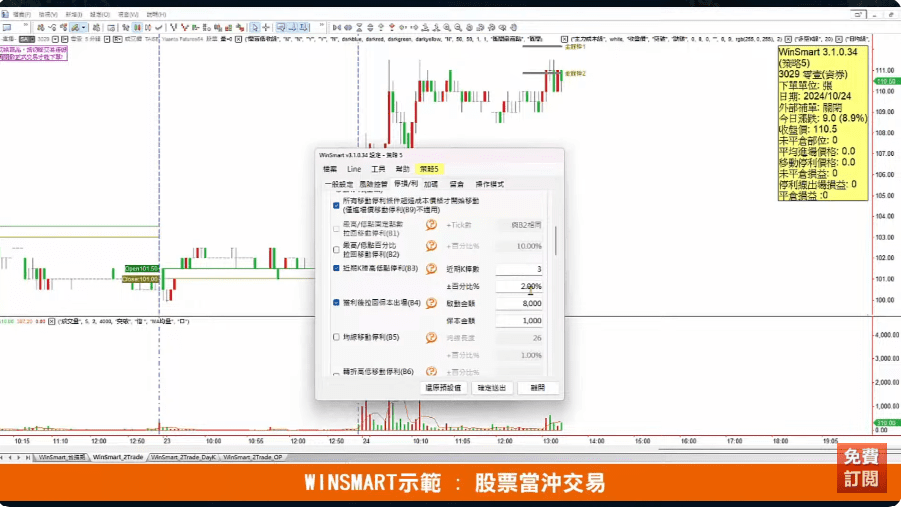901x507 pixels.
Task: Click the leave button in dialog
Action: coord(538,388)
